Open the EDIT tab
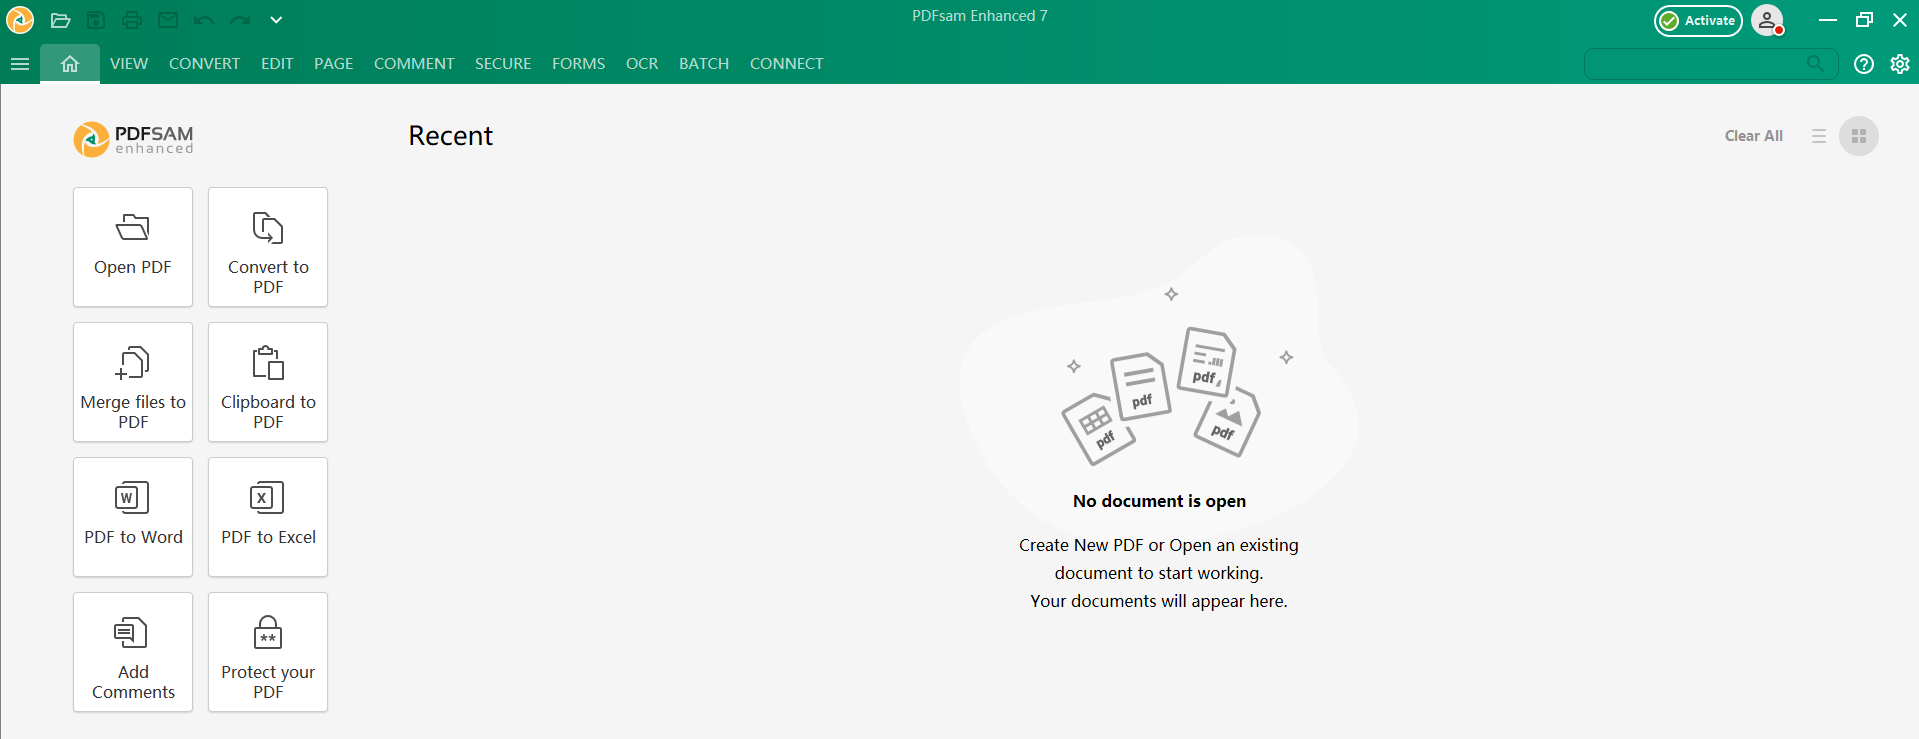The width and height of the screenshot is (1919, 739). [x=277, y=64]
